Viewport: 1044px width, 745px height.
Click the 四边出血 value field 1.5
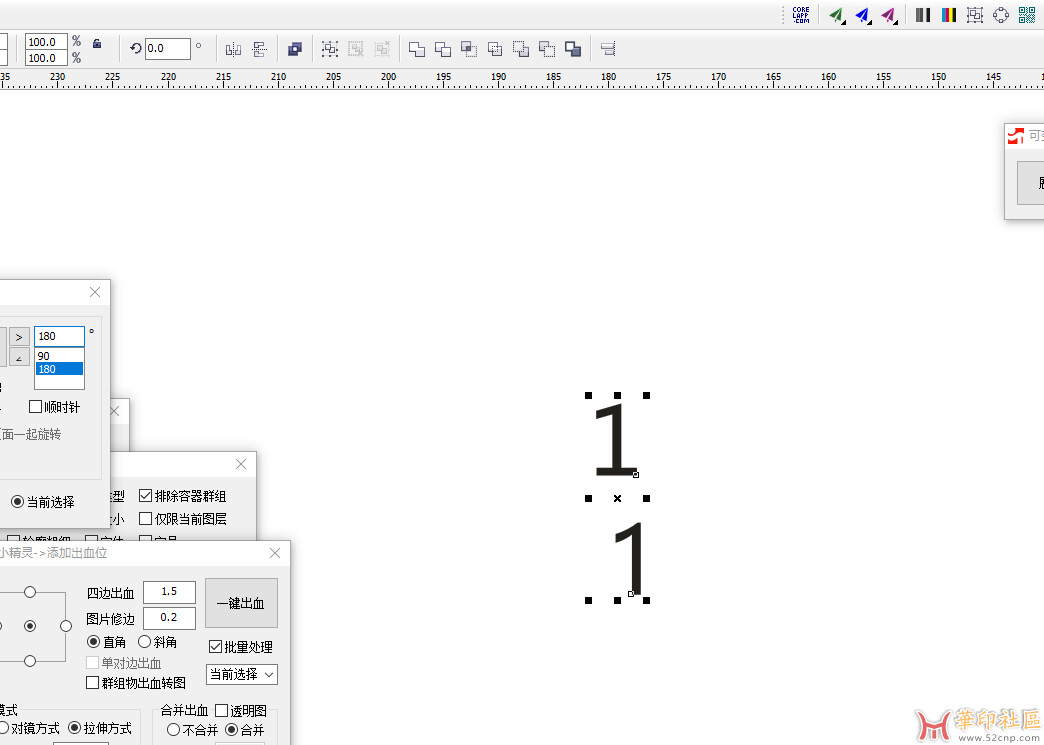(169, 592)
